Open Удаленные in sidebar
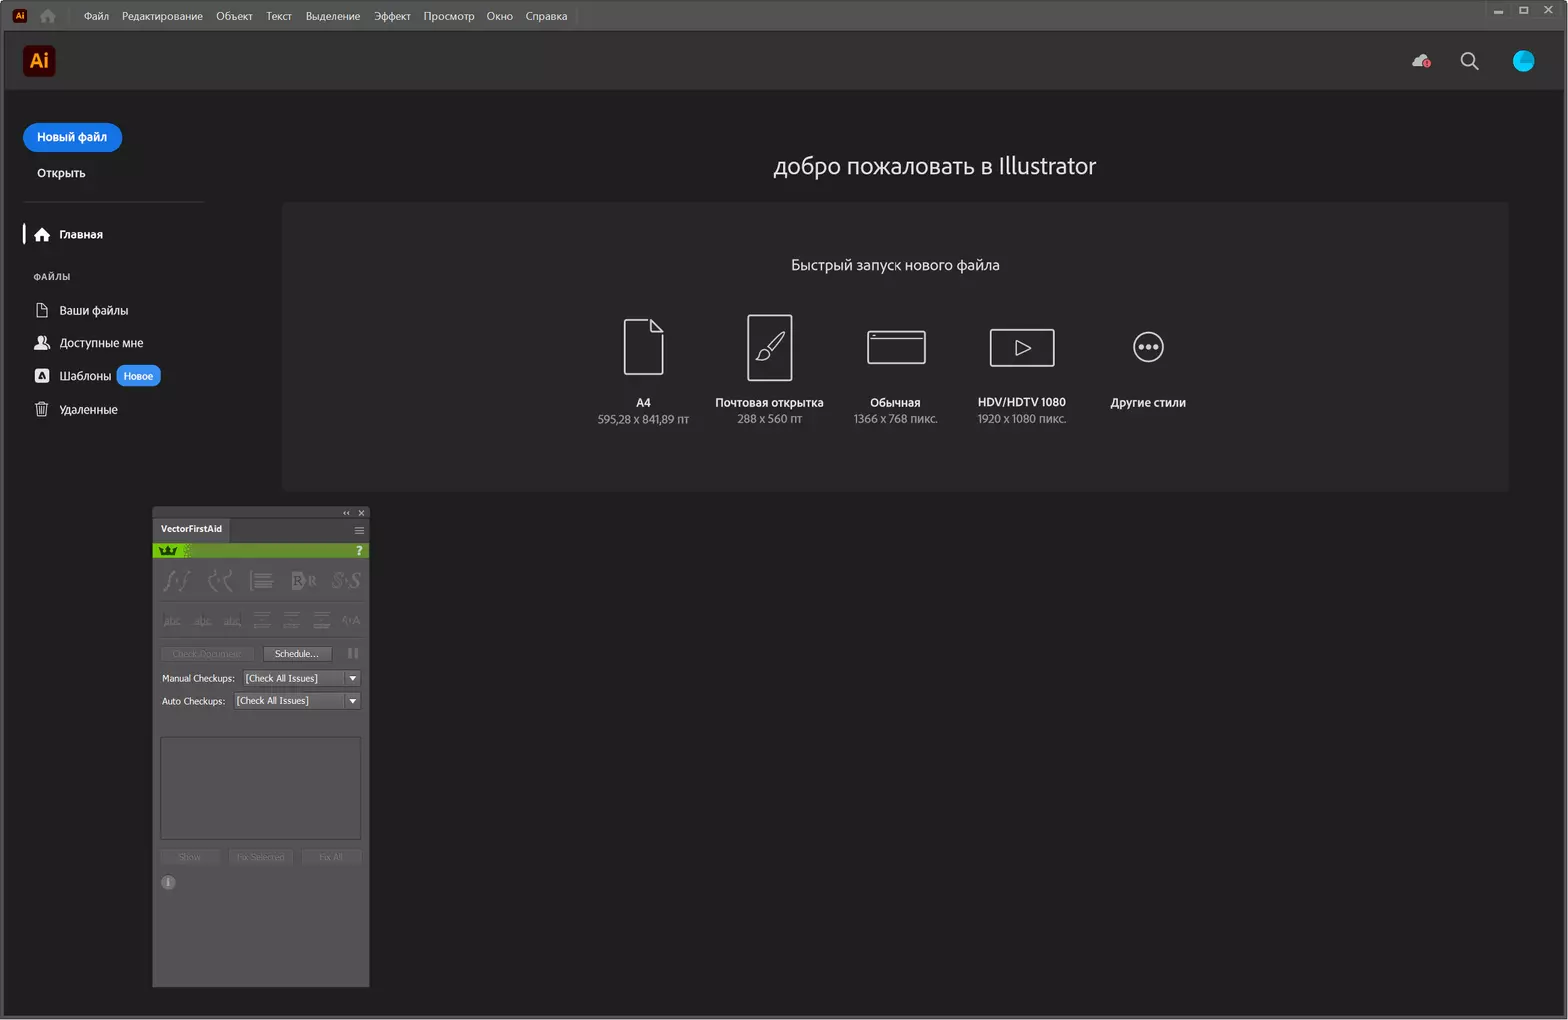This screenshot has width=1568, height=1020. tap(76, 410)
